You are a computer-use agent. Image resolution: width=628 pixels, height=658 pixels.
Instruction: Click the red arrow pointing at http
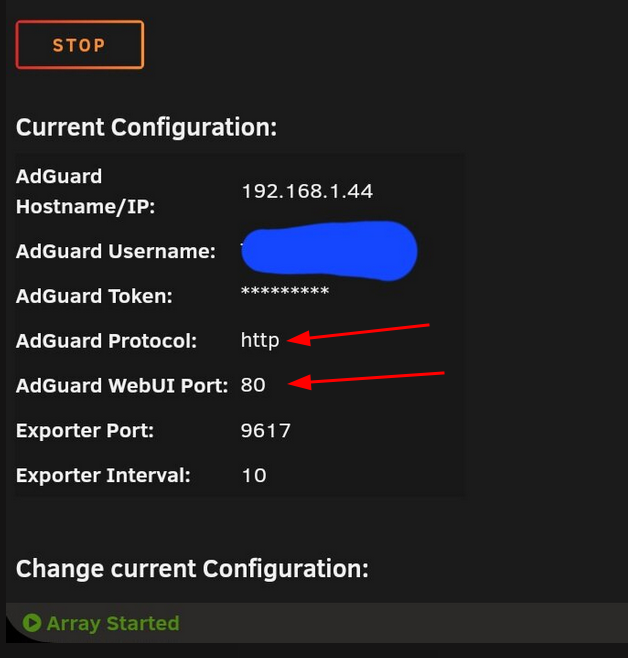(x=358, y=334)
